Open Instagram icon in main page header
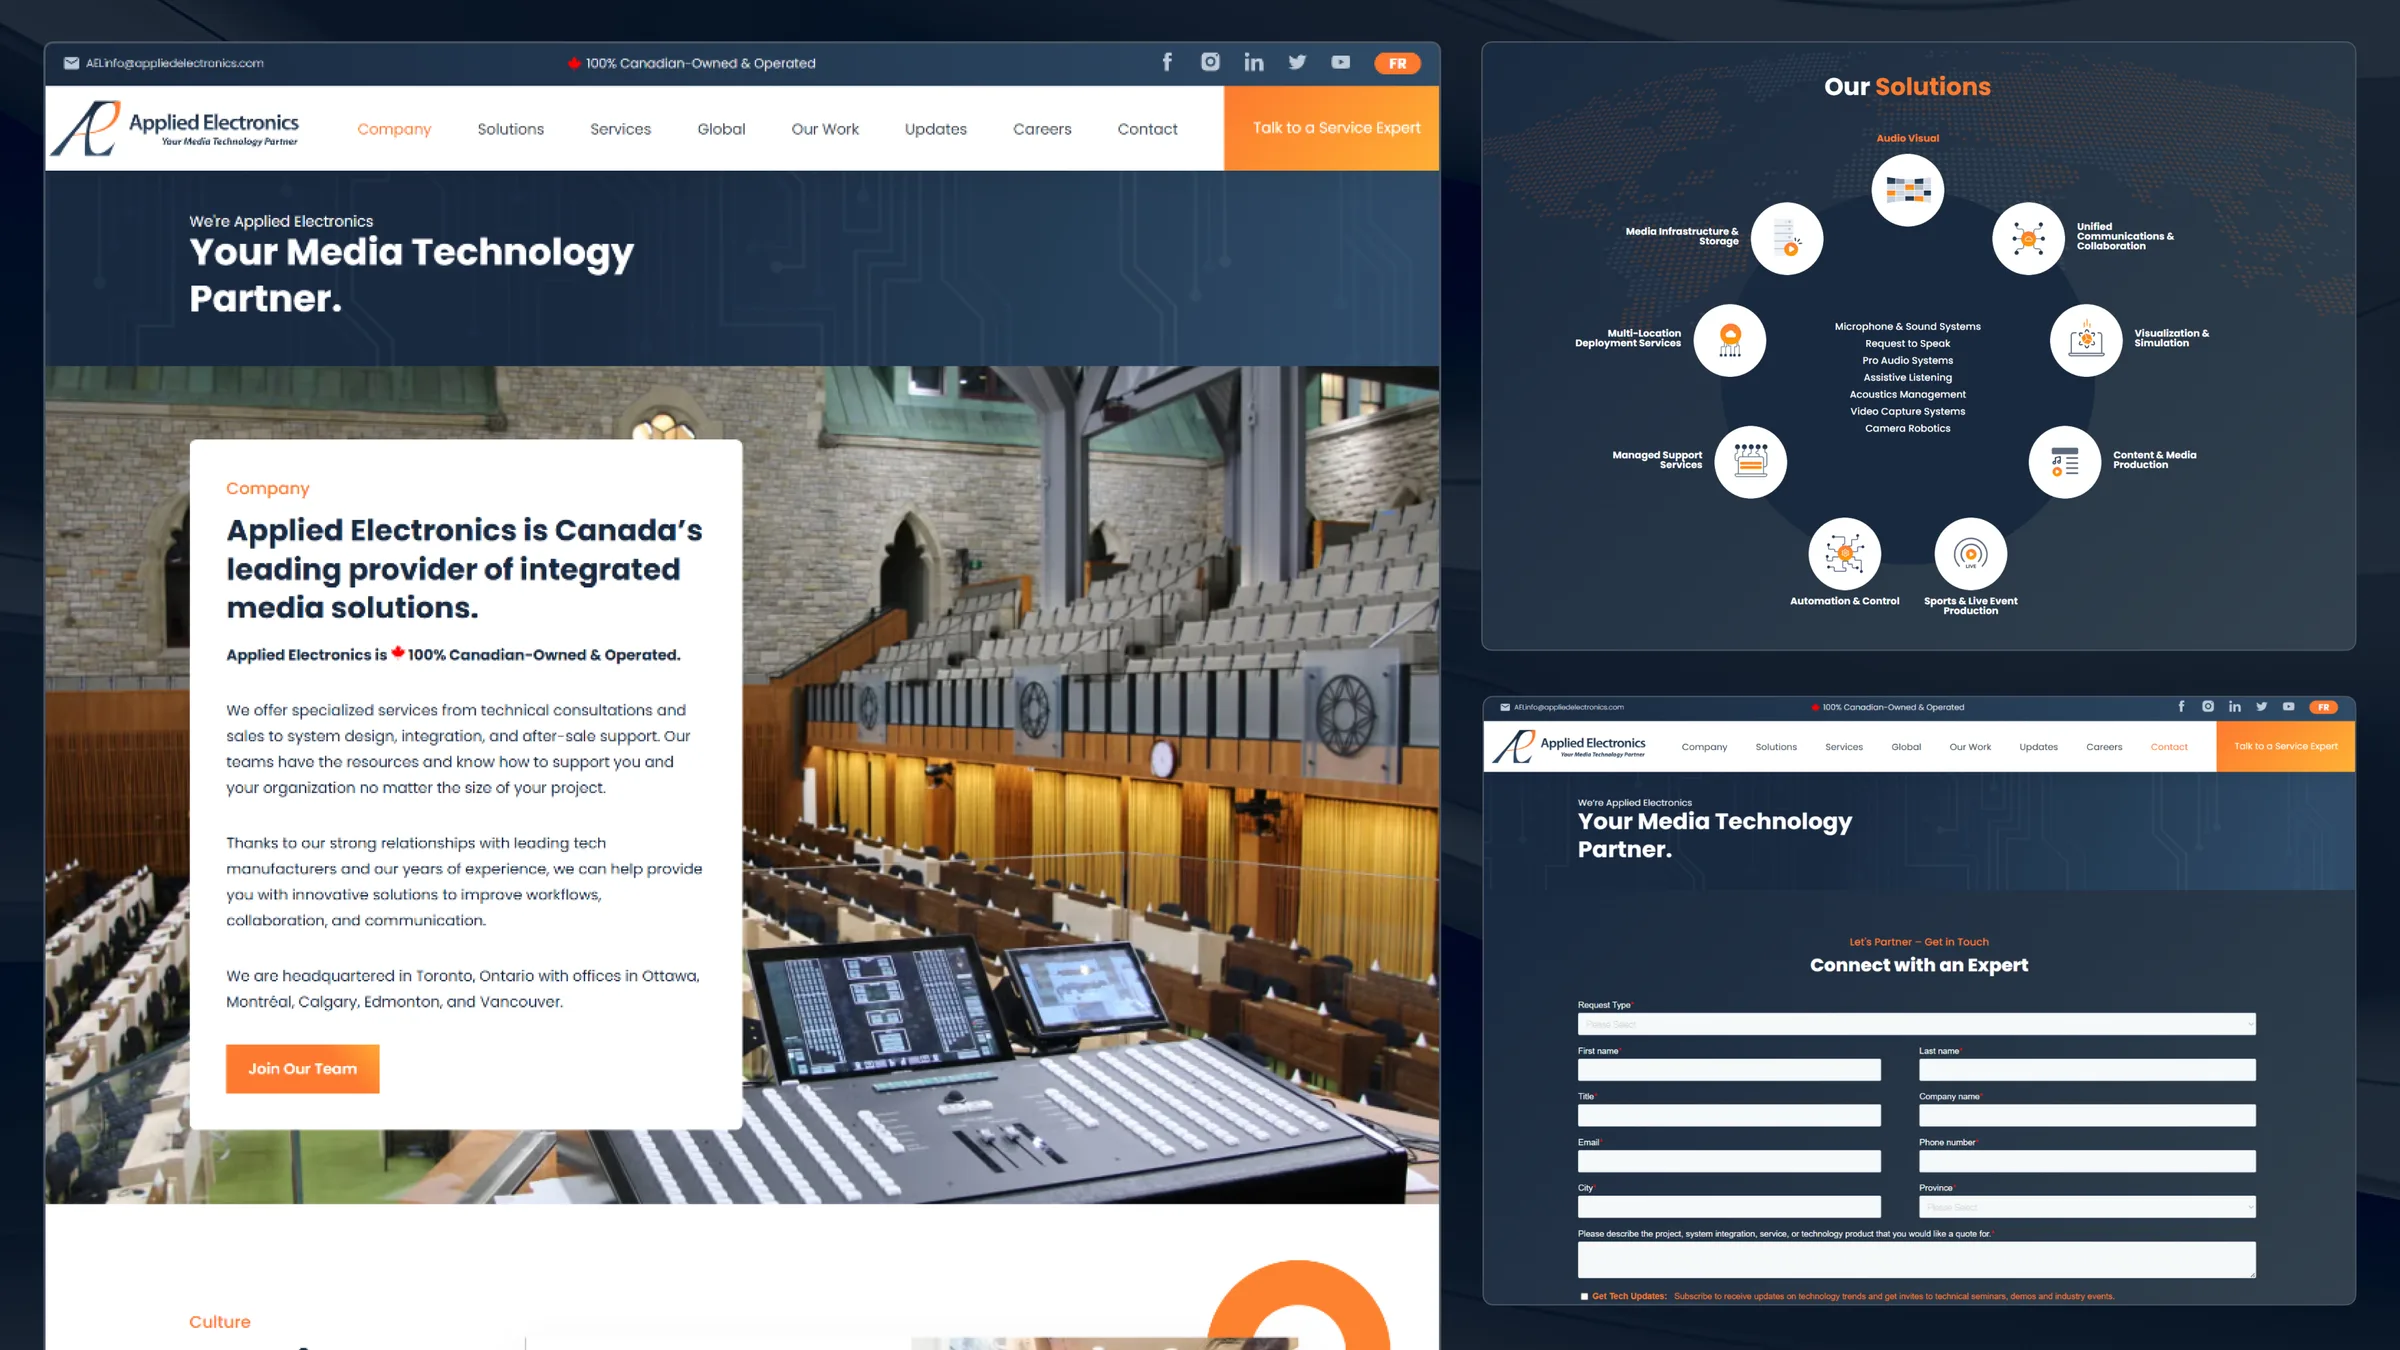 [1210, 62]
